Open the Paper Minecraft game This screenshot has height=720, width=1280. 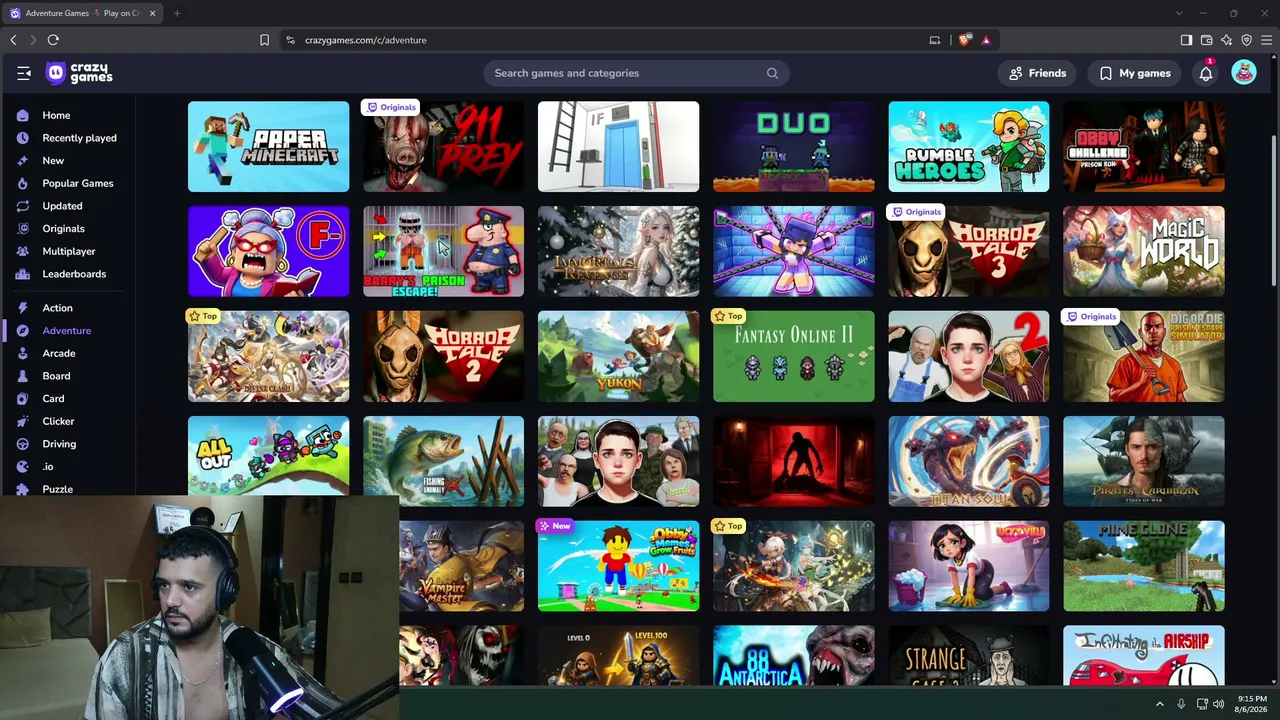pos(268,146)
